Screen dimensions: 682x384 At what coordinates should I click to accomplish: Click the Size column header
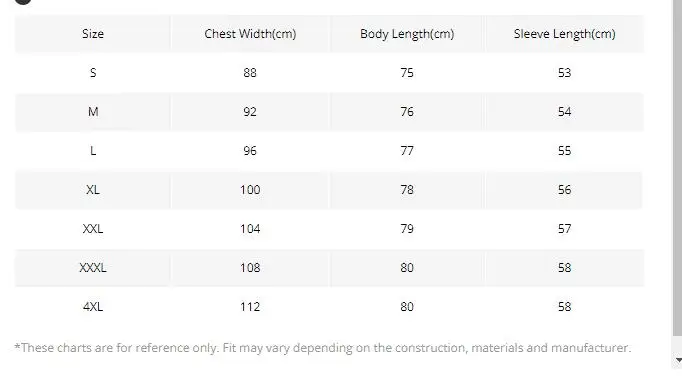[x=93, y=34]
